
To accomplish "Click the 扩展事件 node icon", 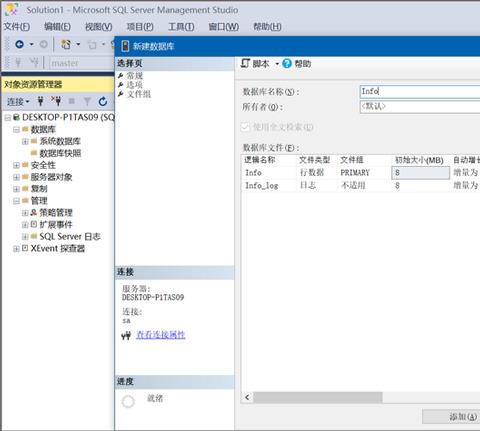I will pyautogui.click(x=34, y=224).
